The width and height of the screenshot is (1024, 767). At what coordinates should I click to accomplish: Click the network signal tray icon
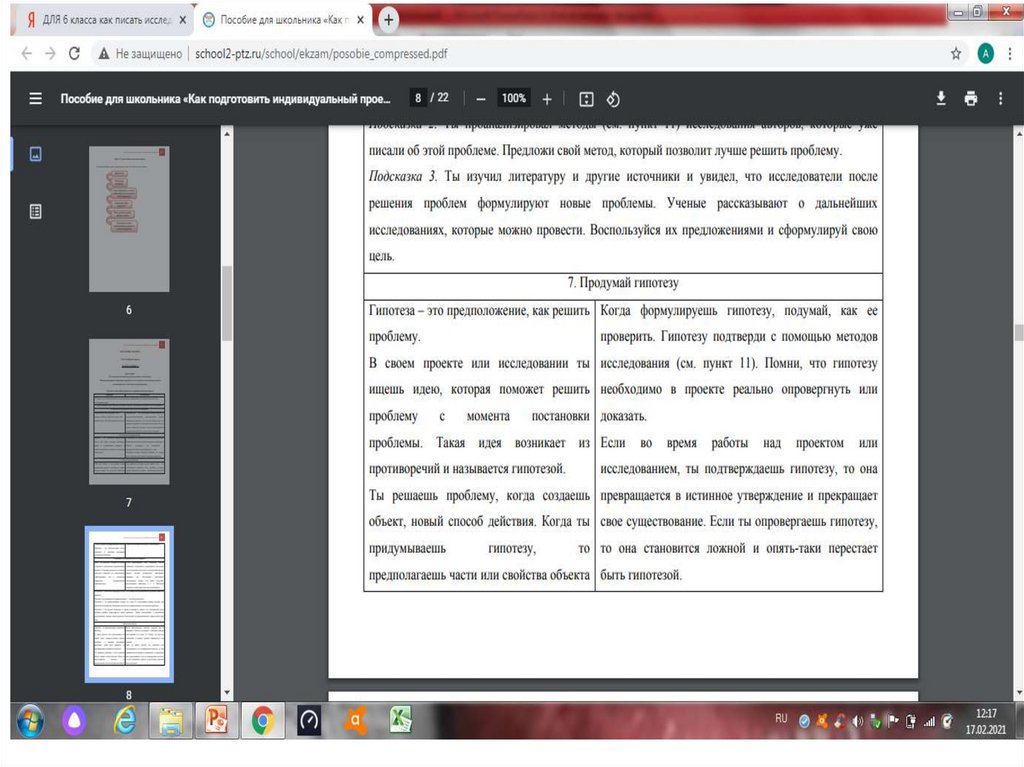[929, 721]
